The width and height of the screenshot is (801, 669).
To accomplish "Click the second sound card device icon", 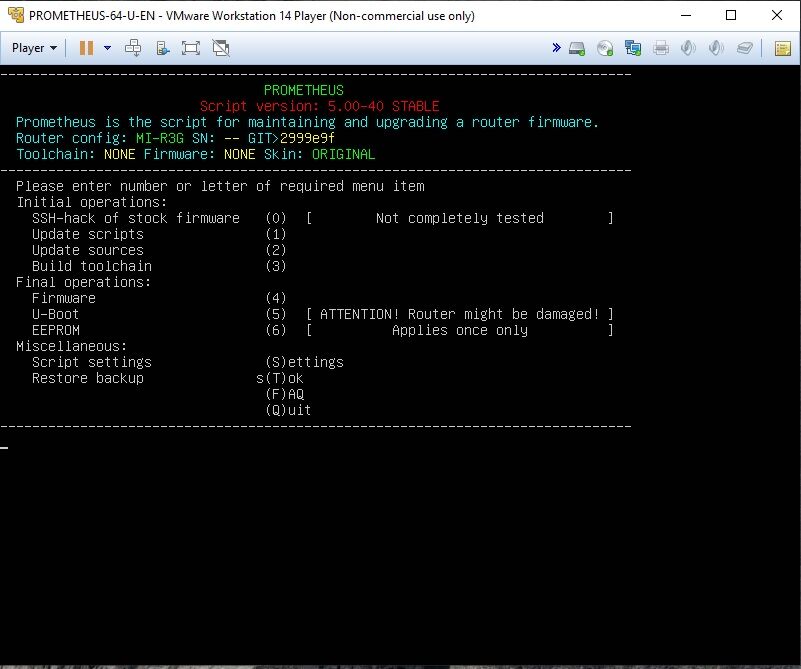I will coord(716,49).
